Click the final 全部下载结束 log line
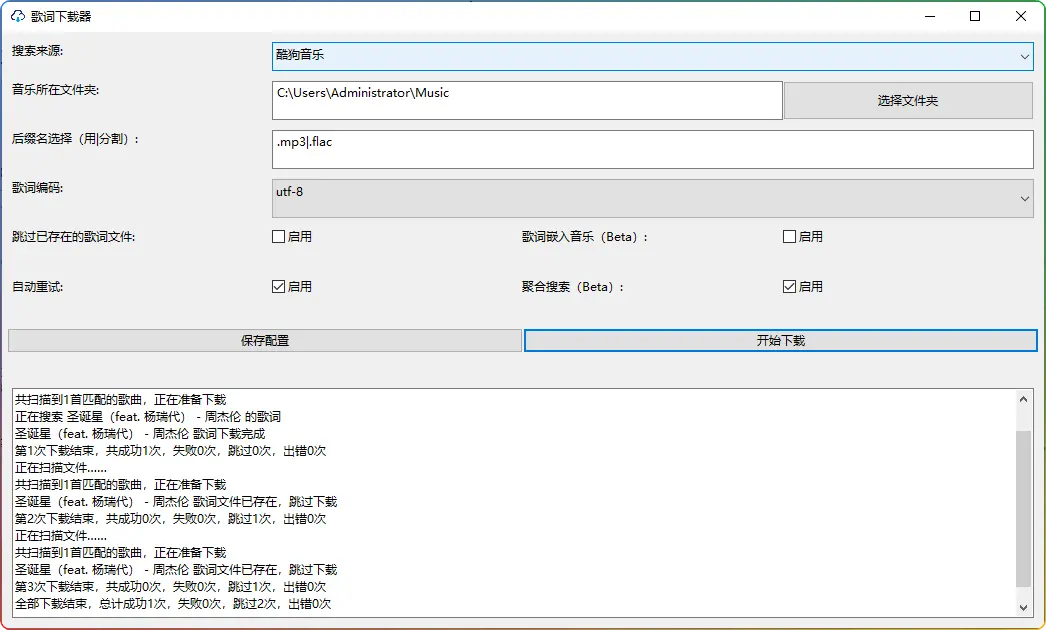The image size is (1046, 630). 173,604
